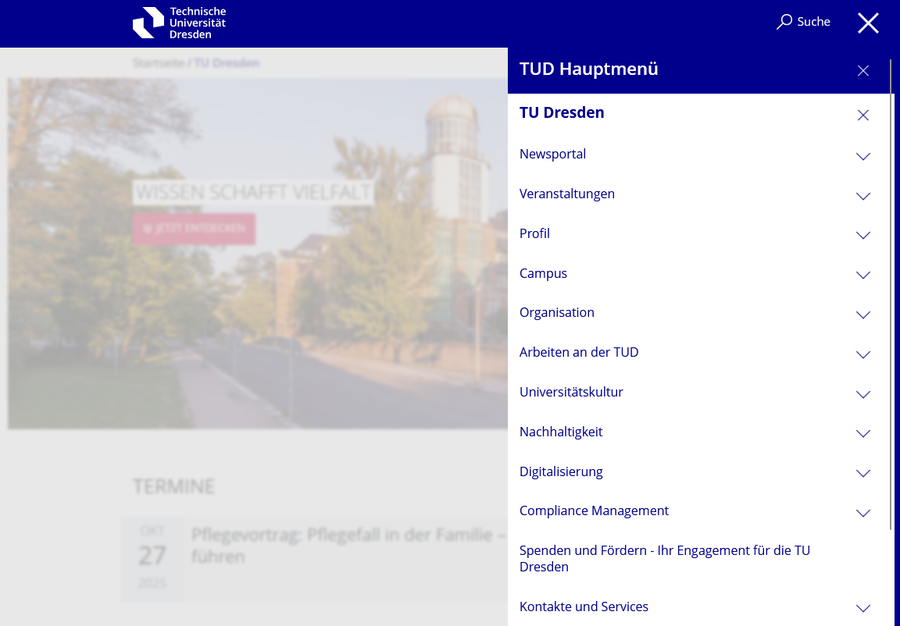Screen dimensions: 900x626
Task: Click the Technische Universität Dresden logo
Action: click(x=180, y=23)
